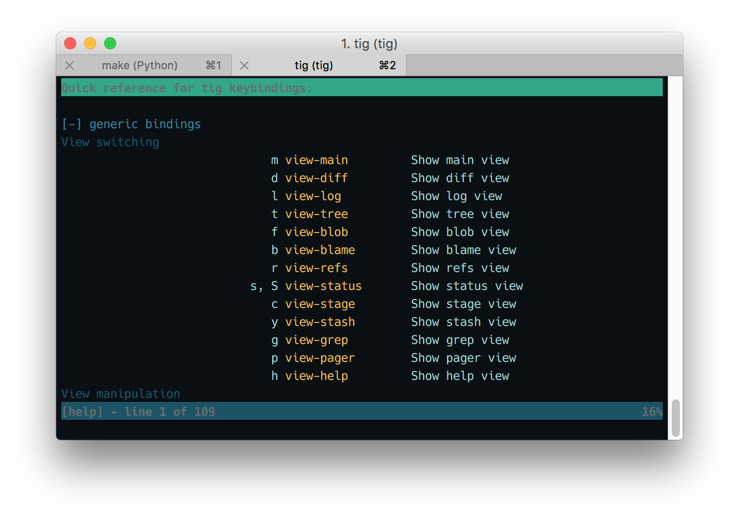The height and width of the screenshot is (520, 739).
Task: Close the tig (tig) tab
Action: (x=244, y=66)
